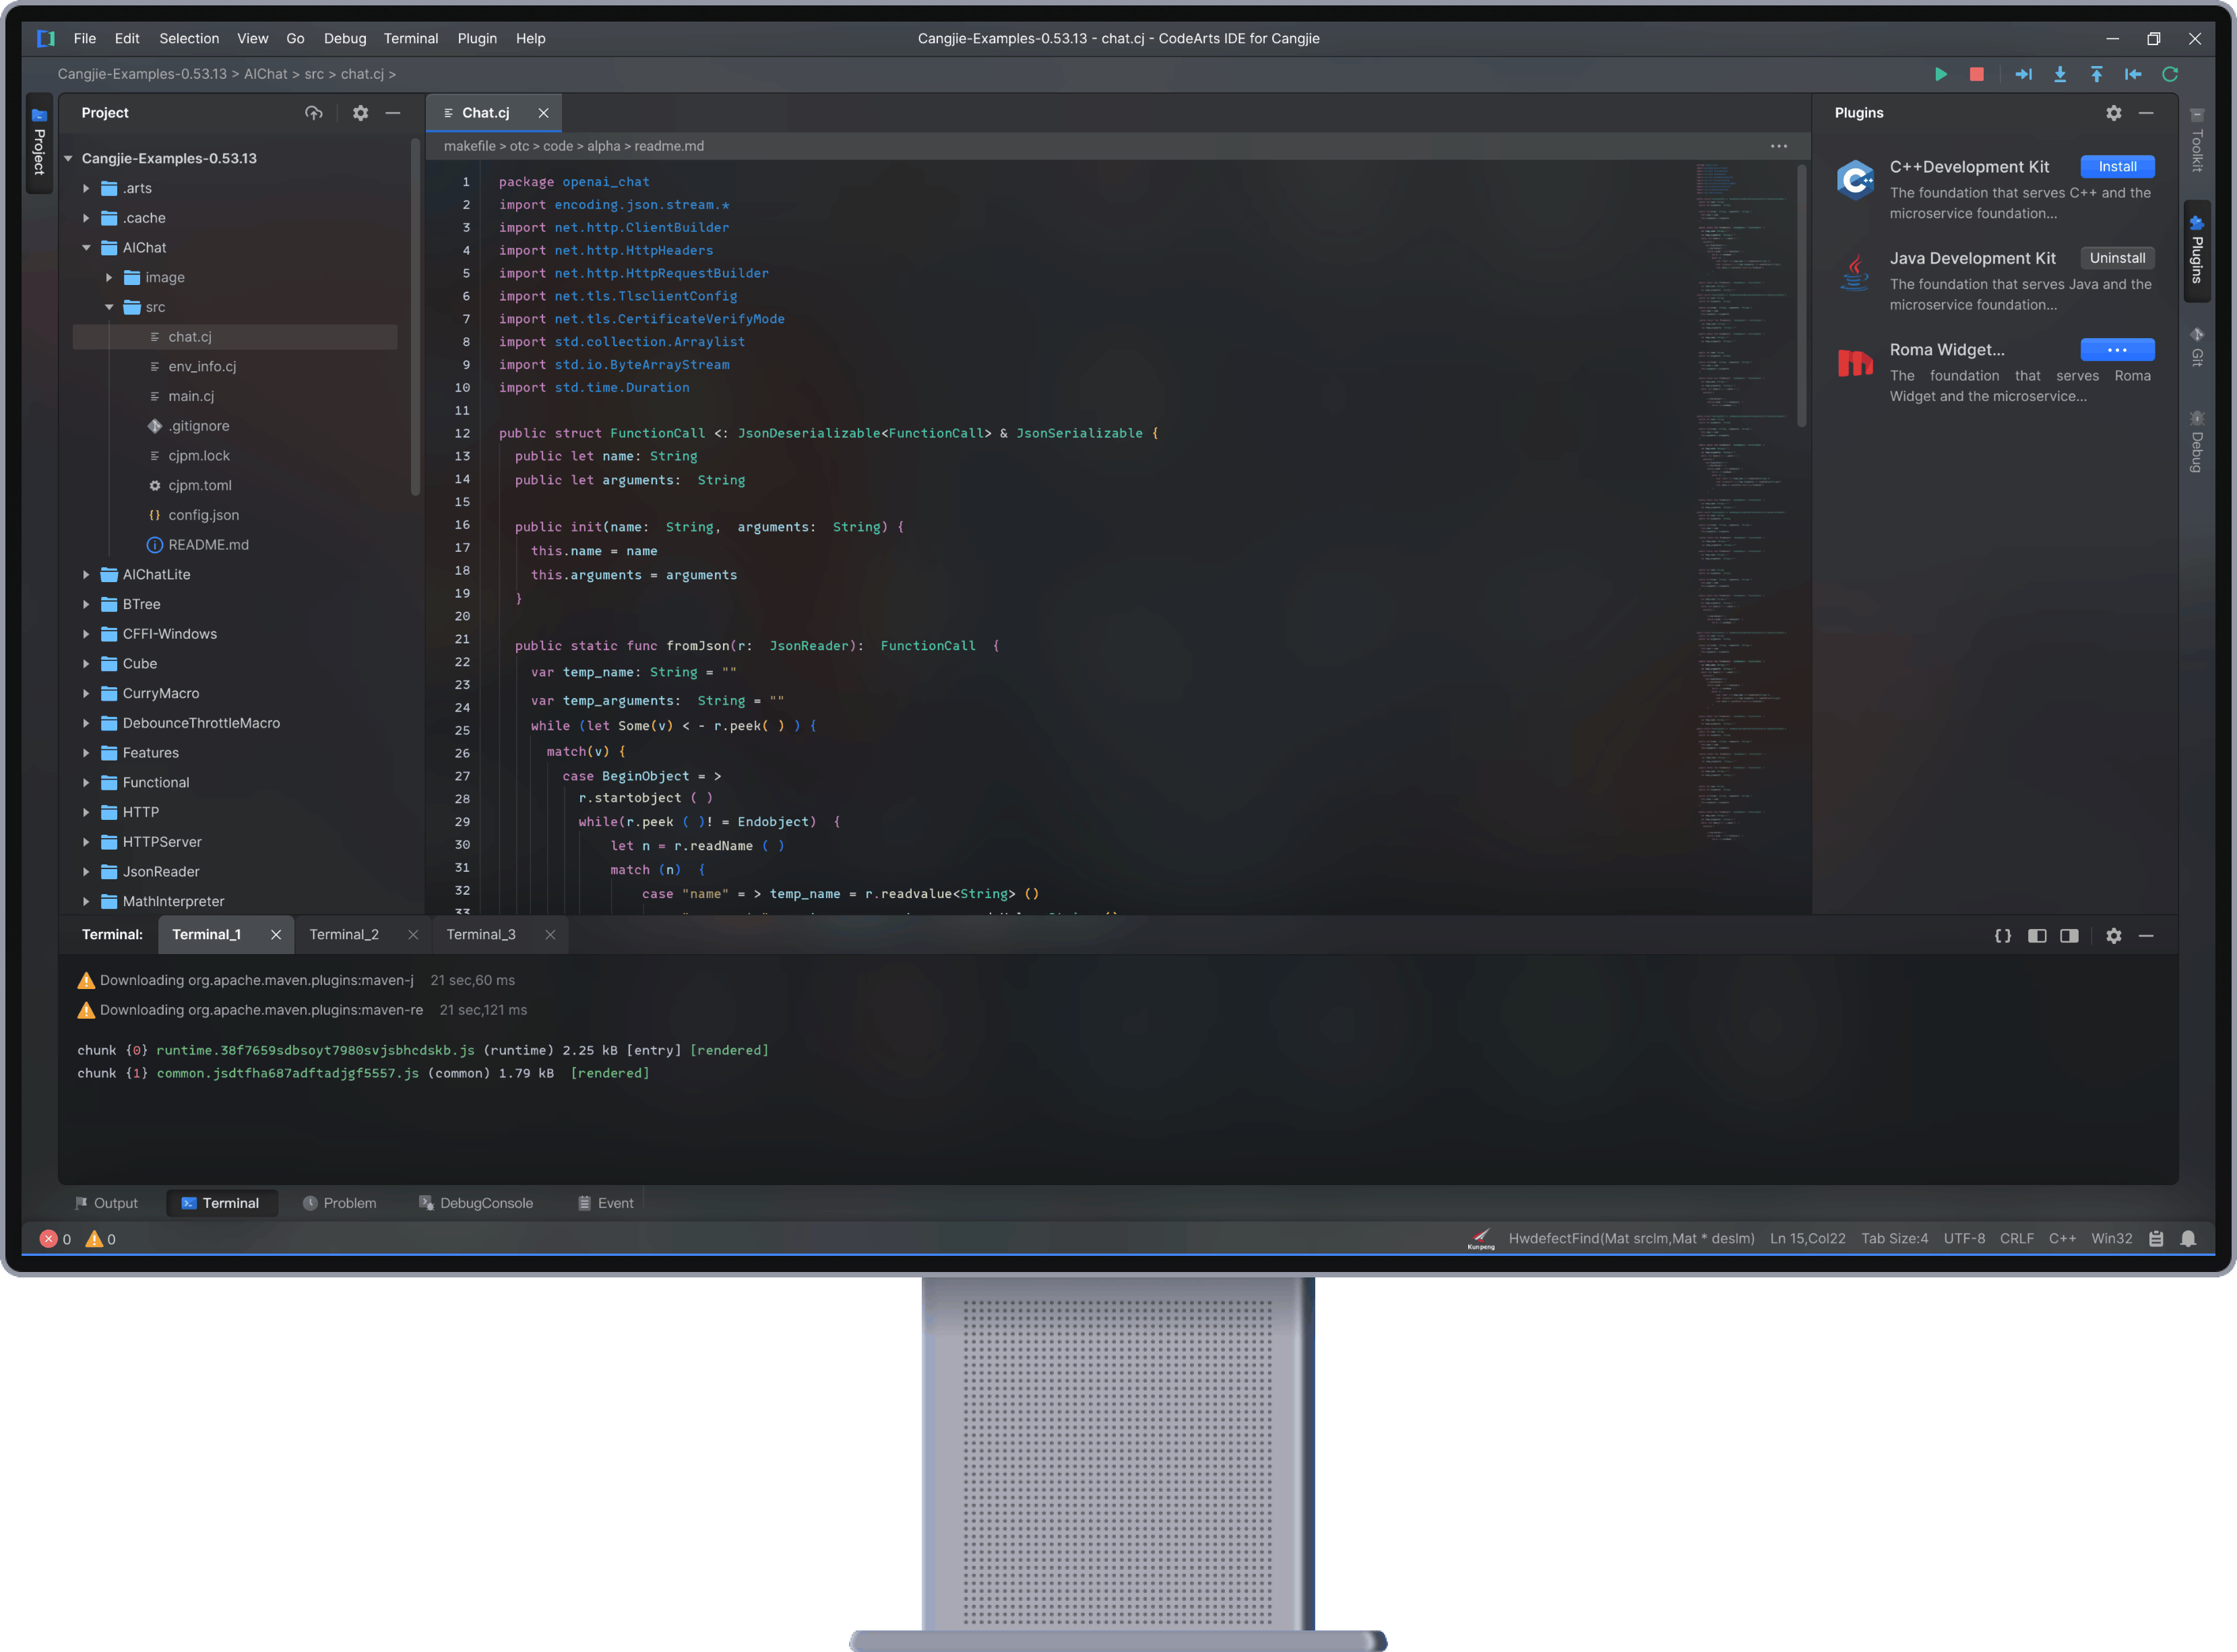This screenshot has width=2237, height=1652.
Task: Close the Terminal_1 tab
Action: tap(276, 935)
